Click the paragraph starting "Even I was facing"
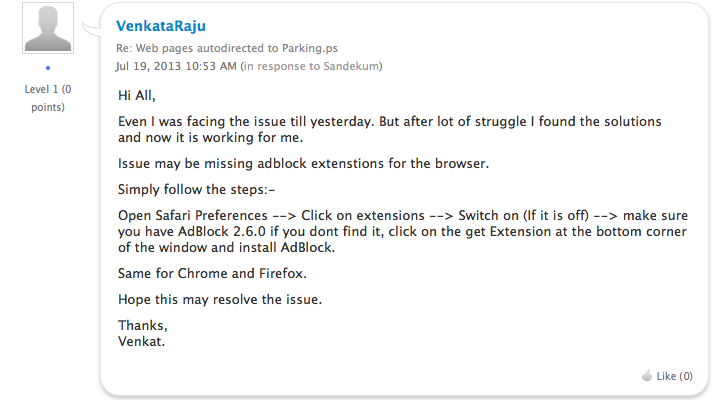The width and height of the screenshot is (719, 400). coord(403,128)
